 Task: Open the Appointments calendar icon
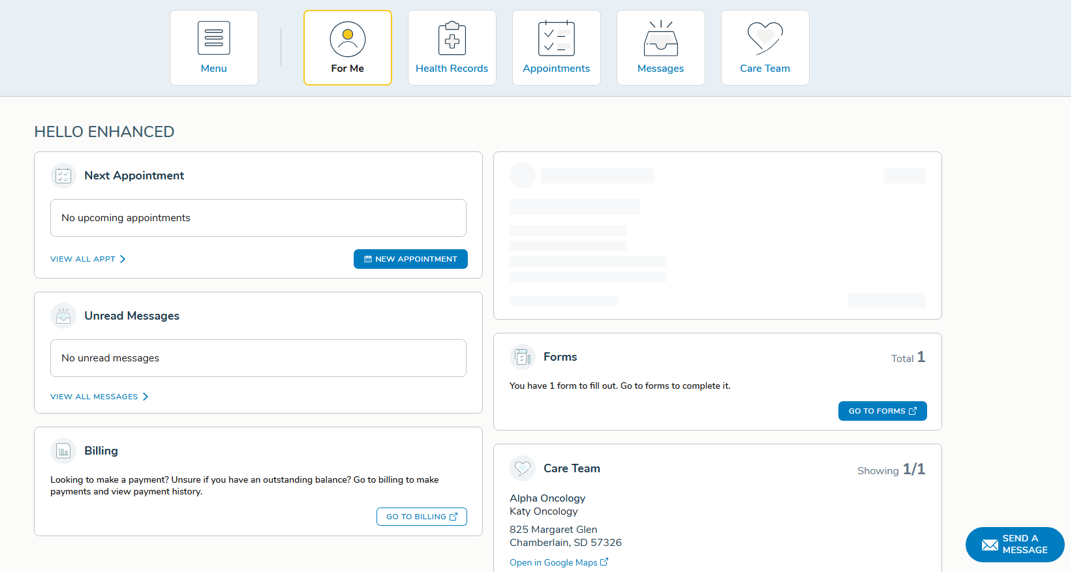[x=556, y=40]
